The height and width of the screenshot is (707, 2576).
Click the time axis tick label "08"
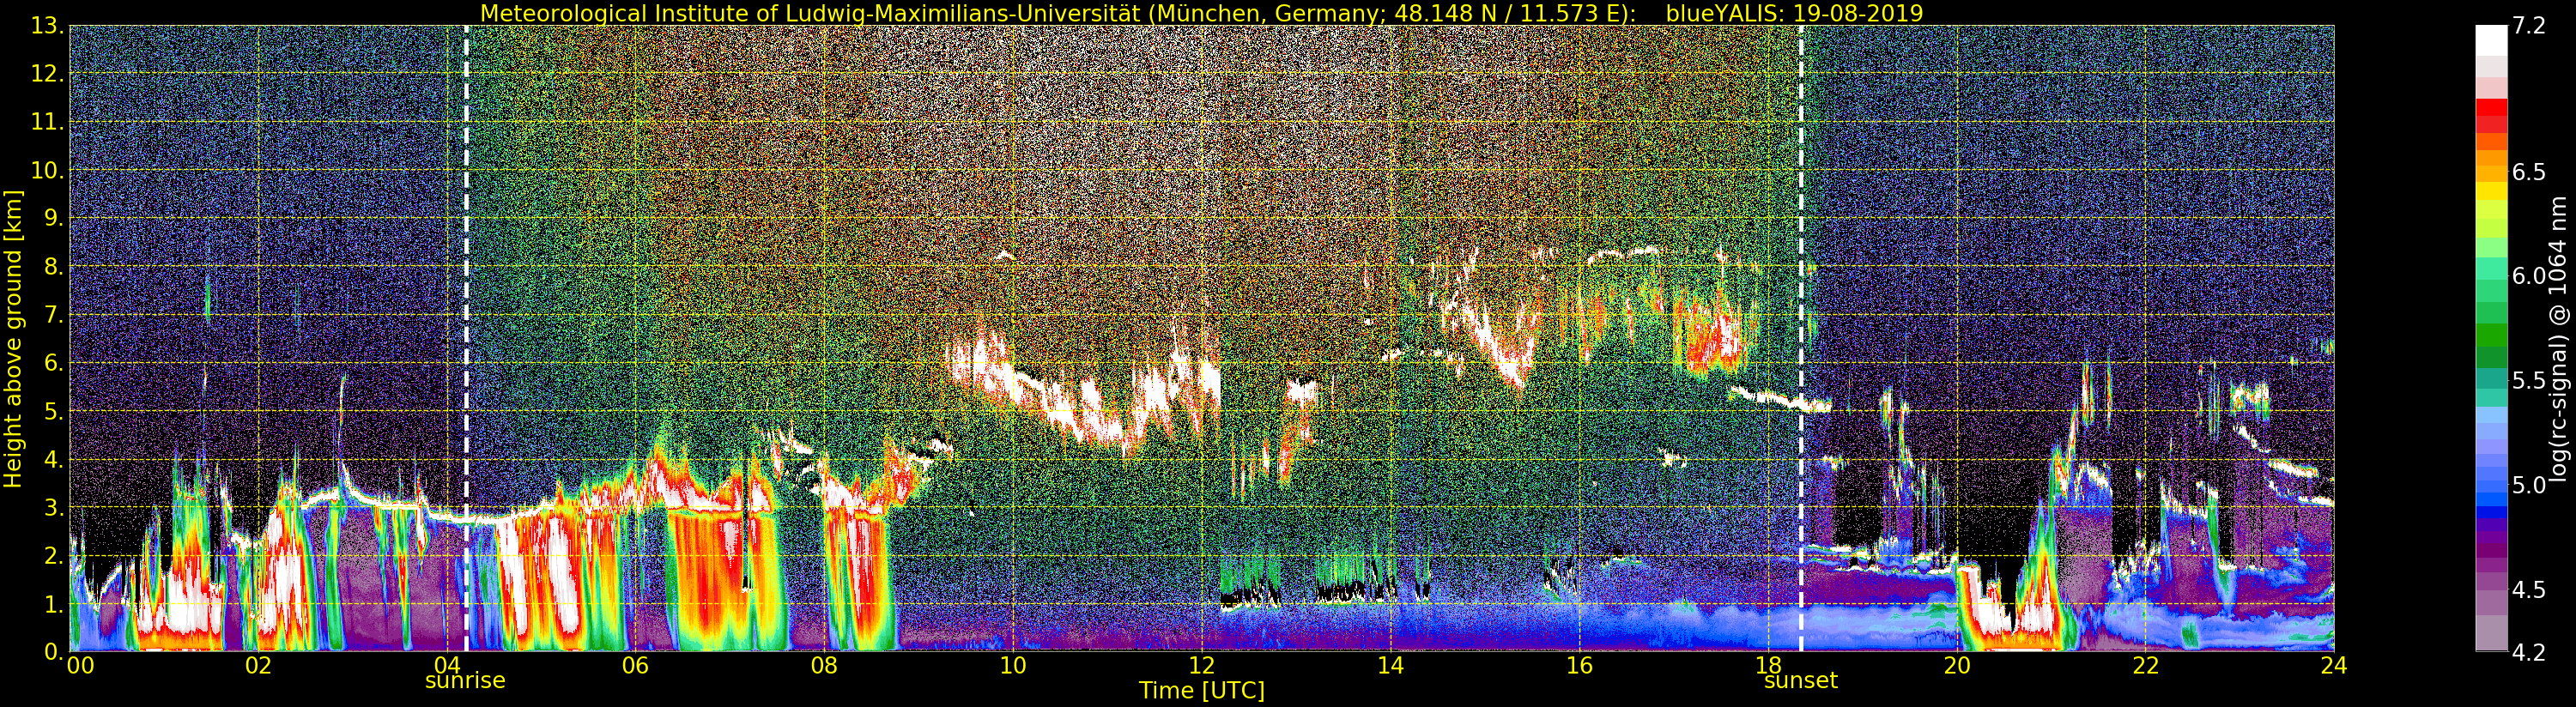[824, 666]
